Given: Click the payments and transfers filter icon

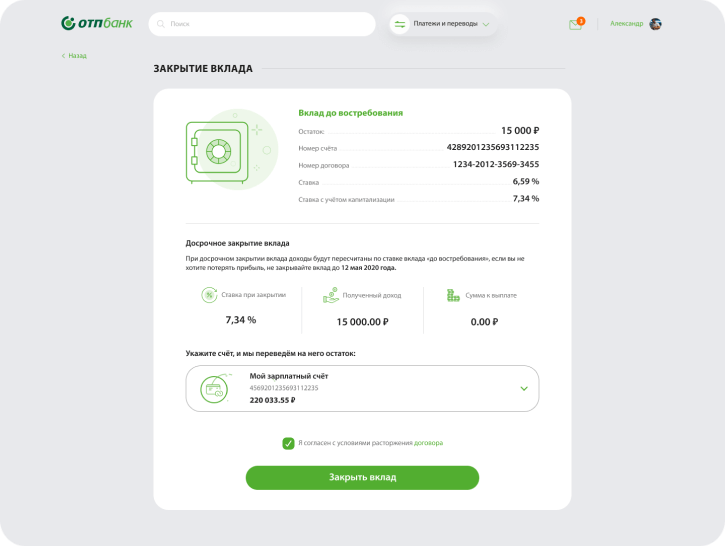Looking at the screenshot, I should coord(400,24).
